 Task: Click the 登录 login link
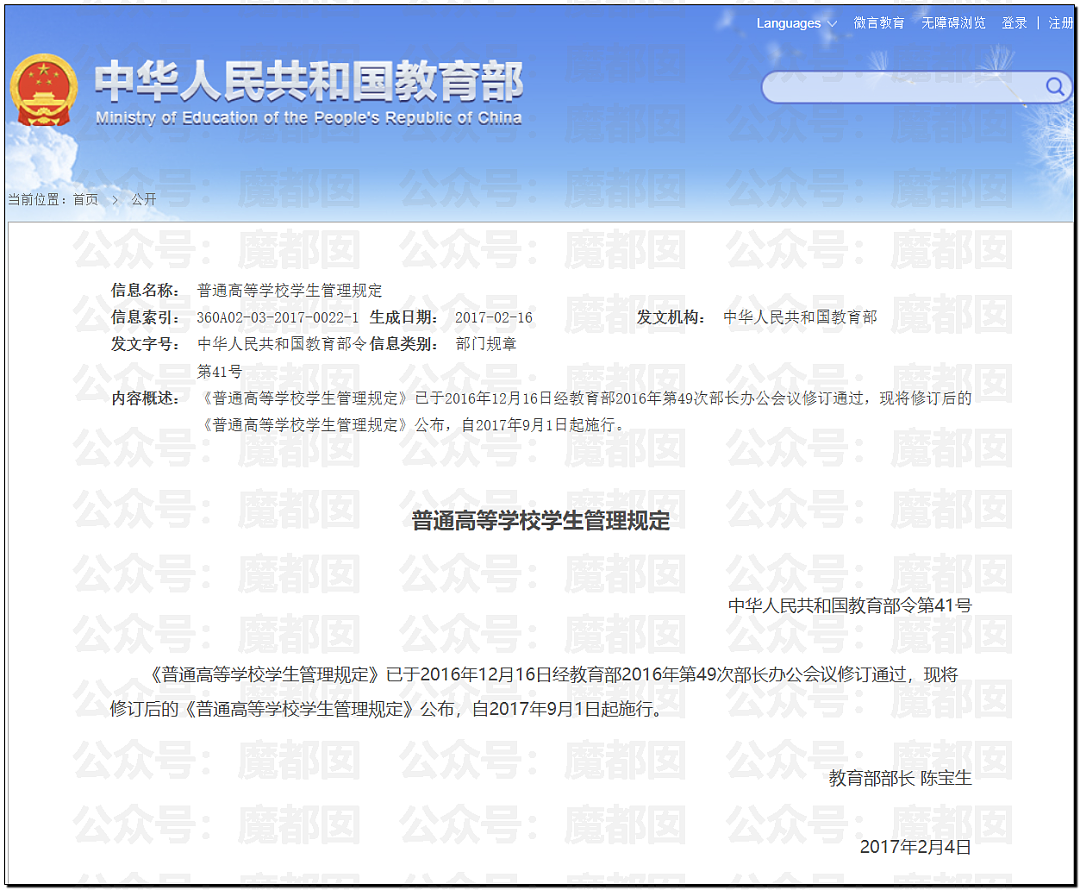point(1014,23)
